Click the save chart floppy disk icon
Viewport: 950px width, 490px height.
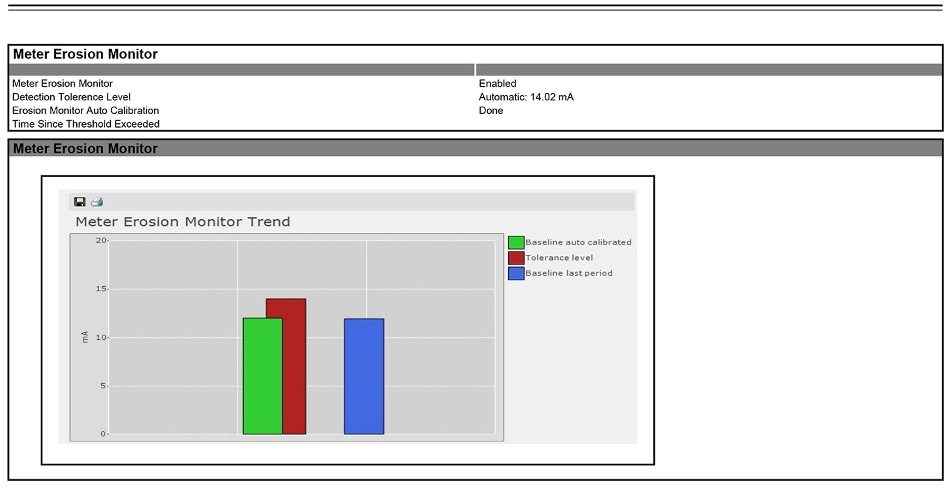click(x=79, y=202)
